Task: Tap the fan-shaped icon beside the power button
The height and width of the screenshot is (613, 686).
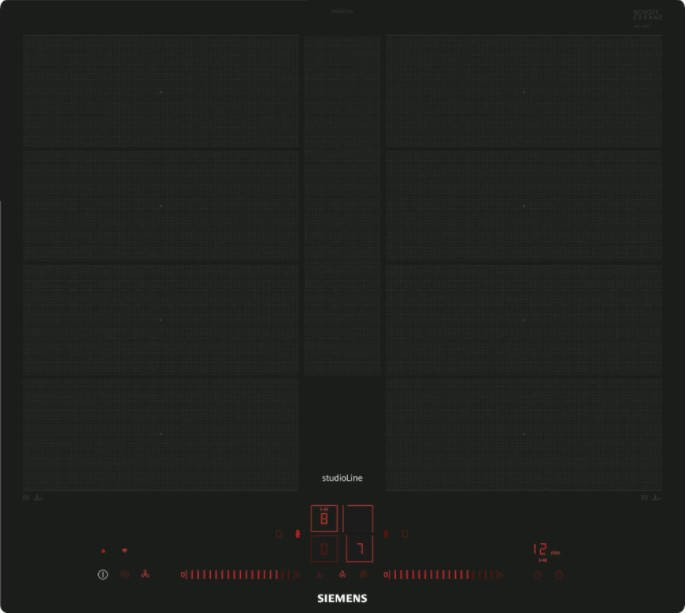Action: coord(146,575)
